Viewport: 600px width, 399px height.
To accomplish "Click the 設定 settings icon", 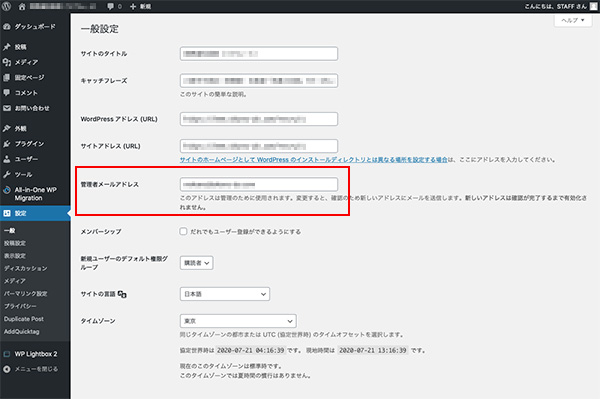I will 7,213.
